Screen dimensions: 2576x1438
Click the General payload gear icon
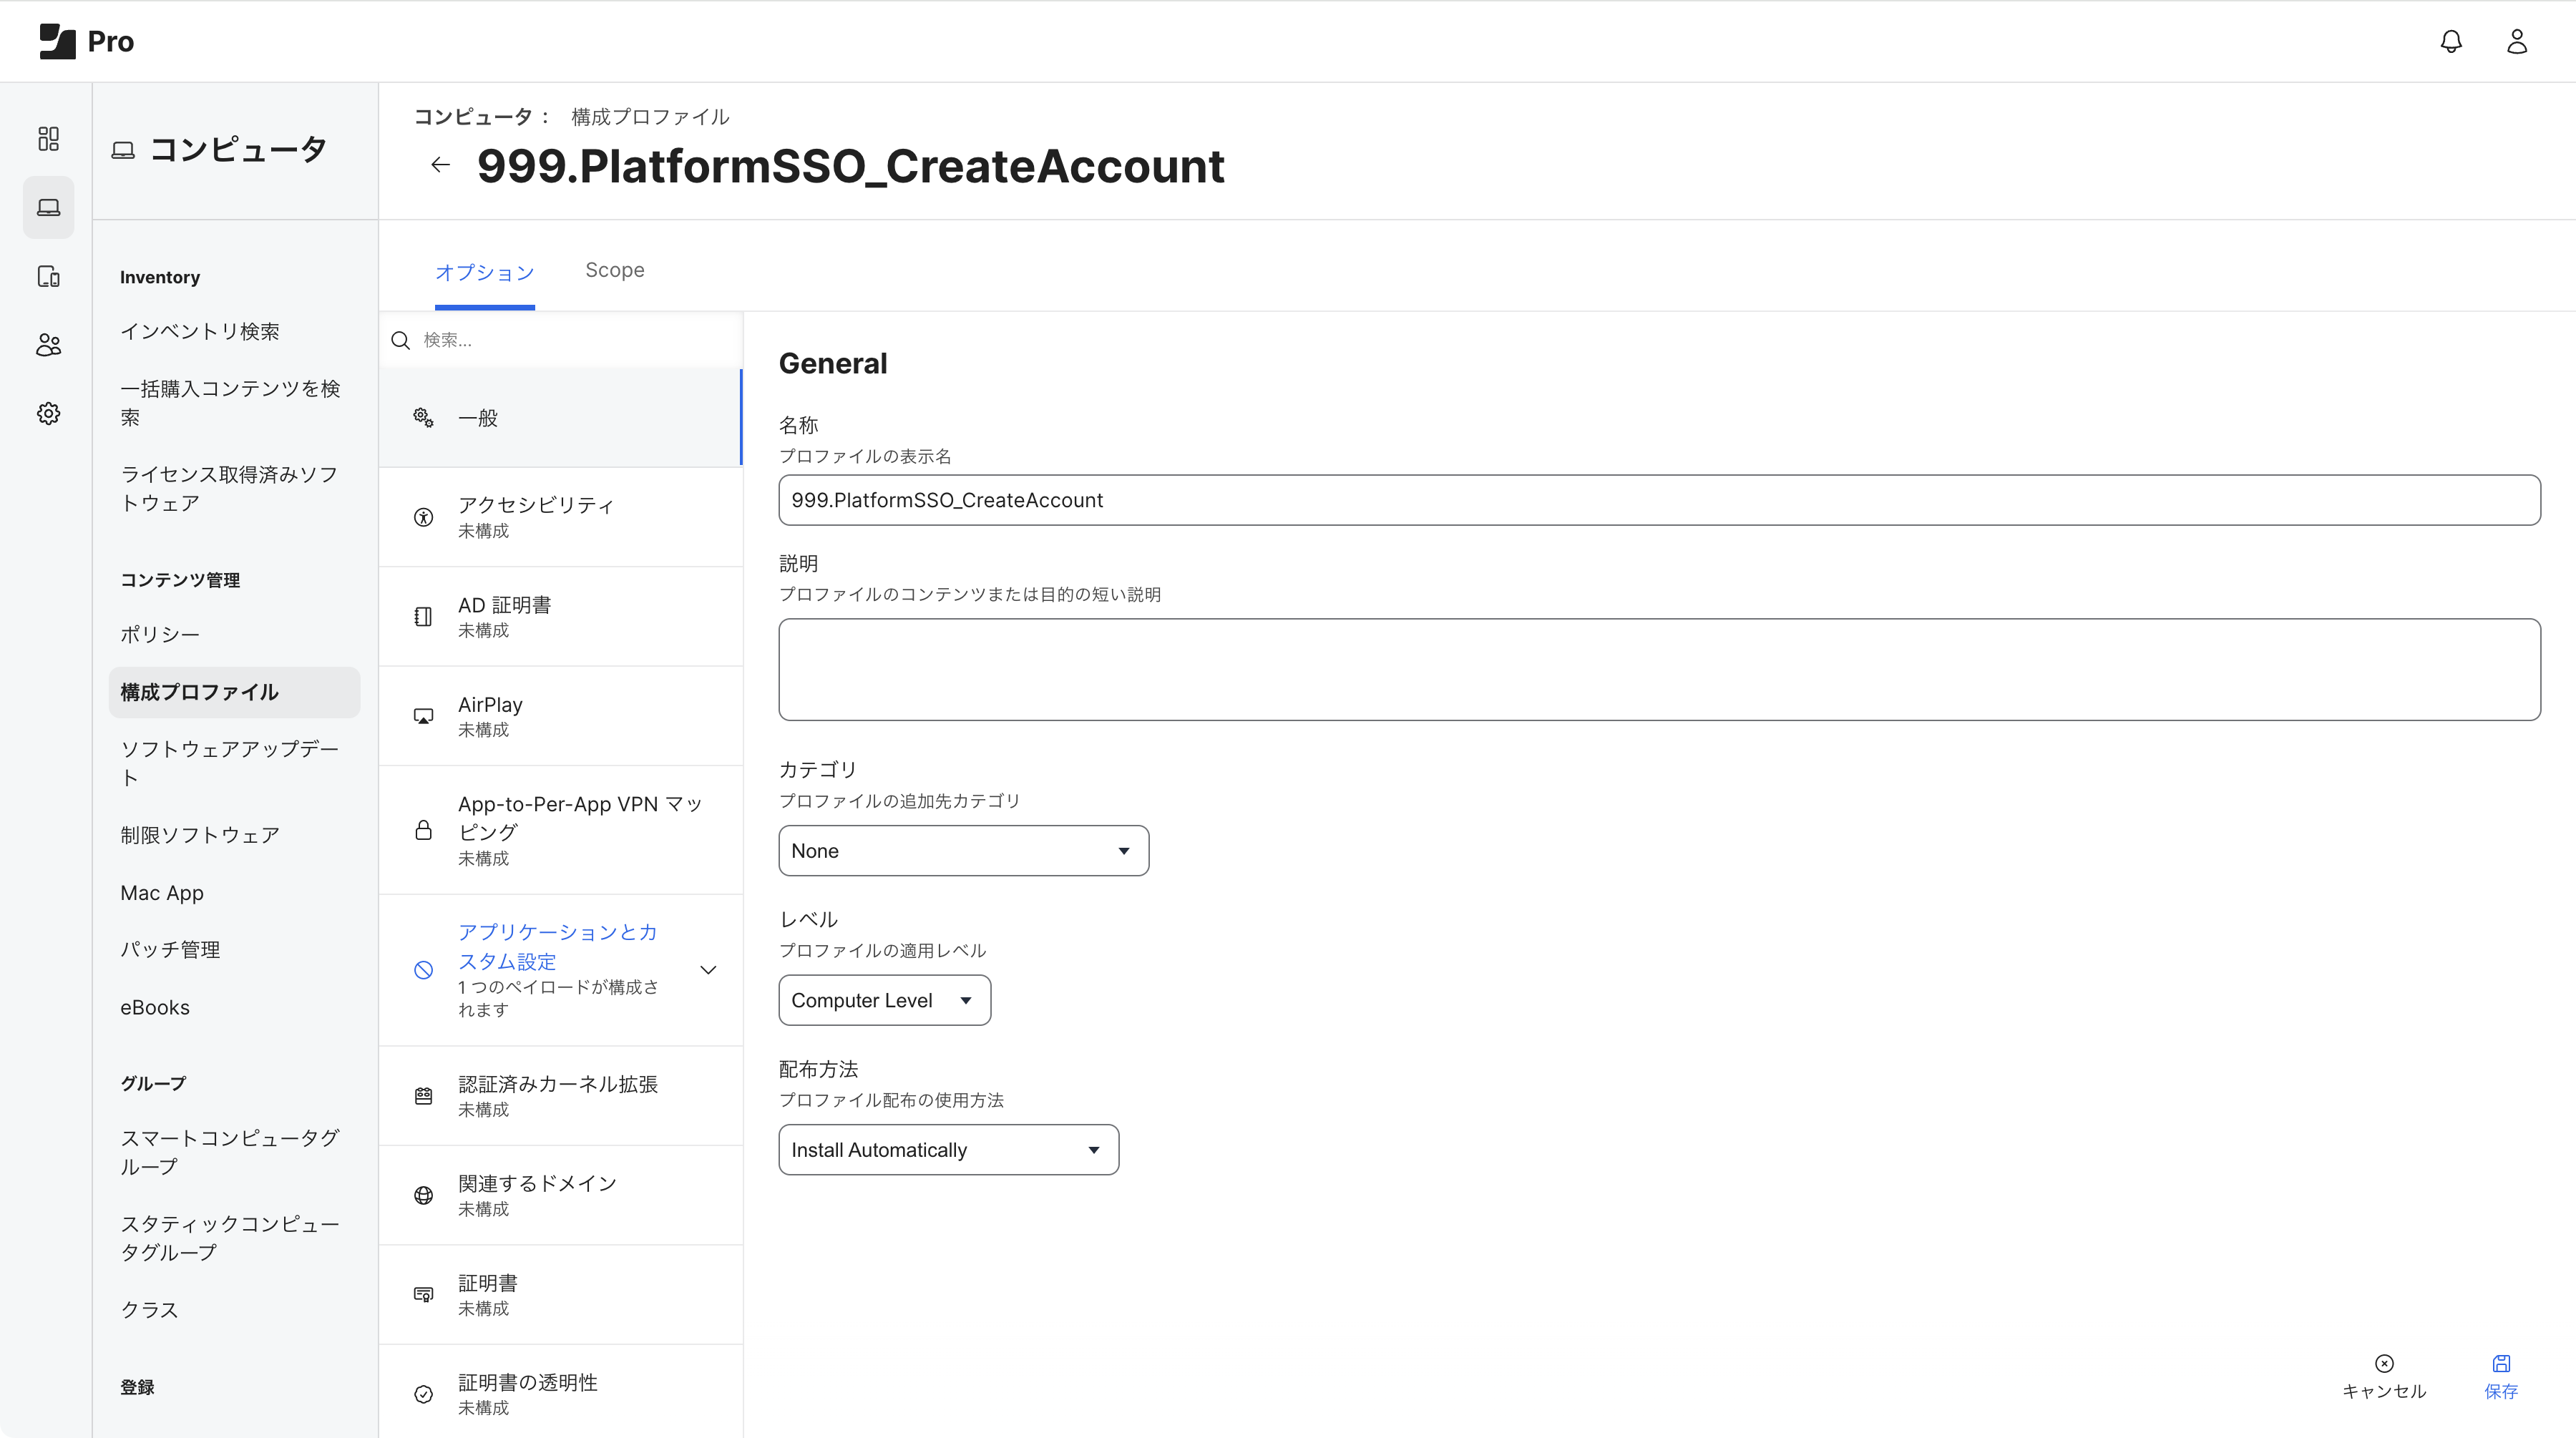tap(423, 417)
